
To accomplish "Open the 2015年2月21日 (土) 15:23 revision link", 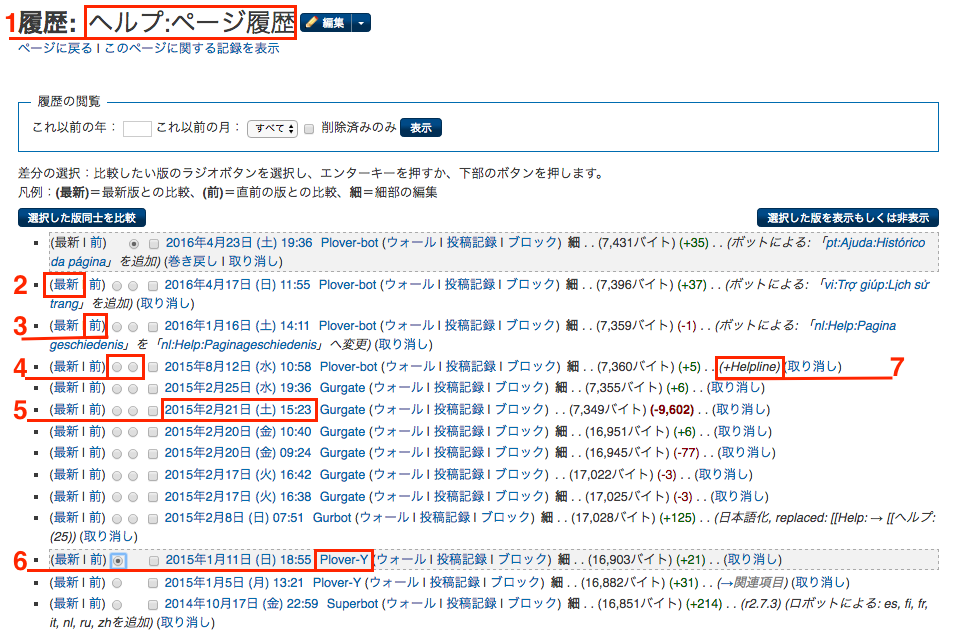I will point(238,410).
